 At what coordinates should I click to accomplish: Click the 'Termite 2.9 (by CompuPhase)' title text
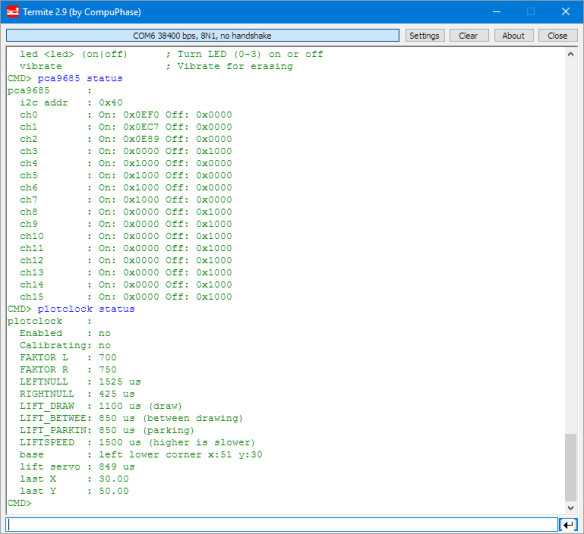click(x=82, y=12)
